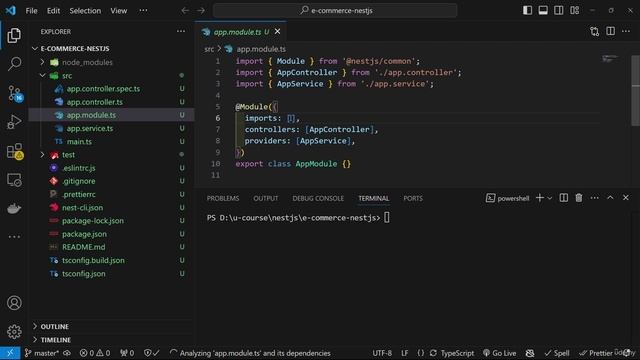Open the Edit menu
This screenshot has width=640, height=360.
coord(53,11)
